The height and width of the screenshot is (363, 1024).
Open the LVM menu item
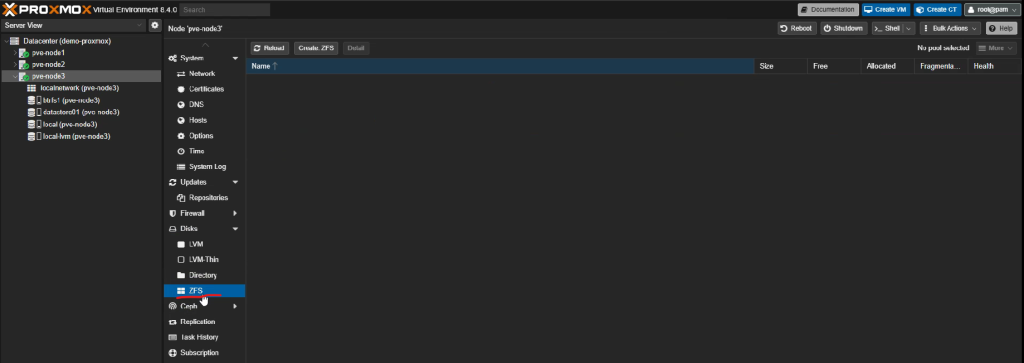(x=204, y=244)
